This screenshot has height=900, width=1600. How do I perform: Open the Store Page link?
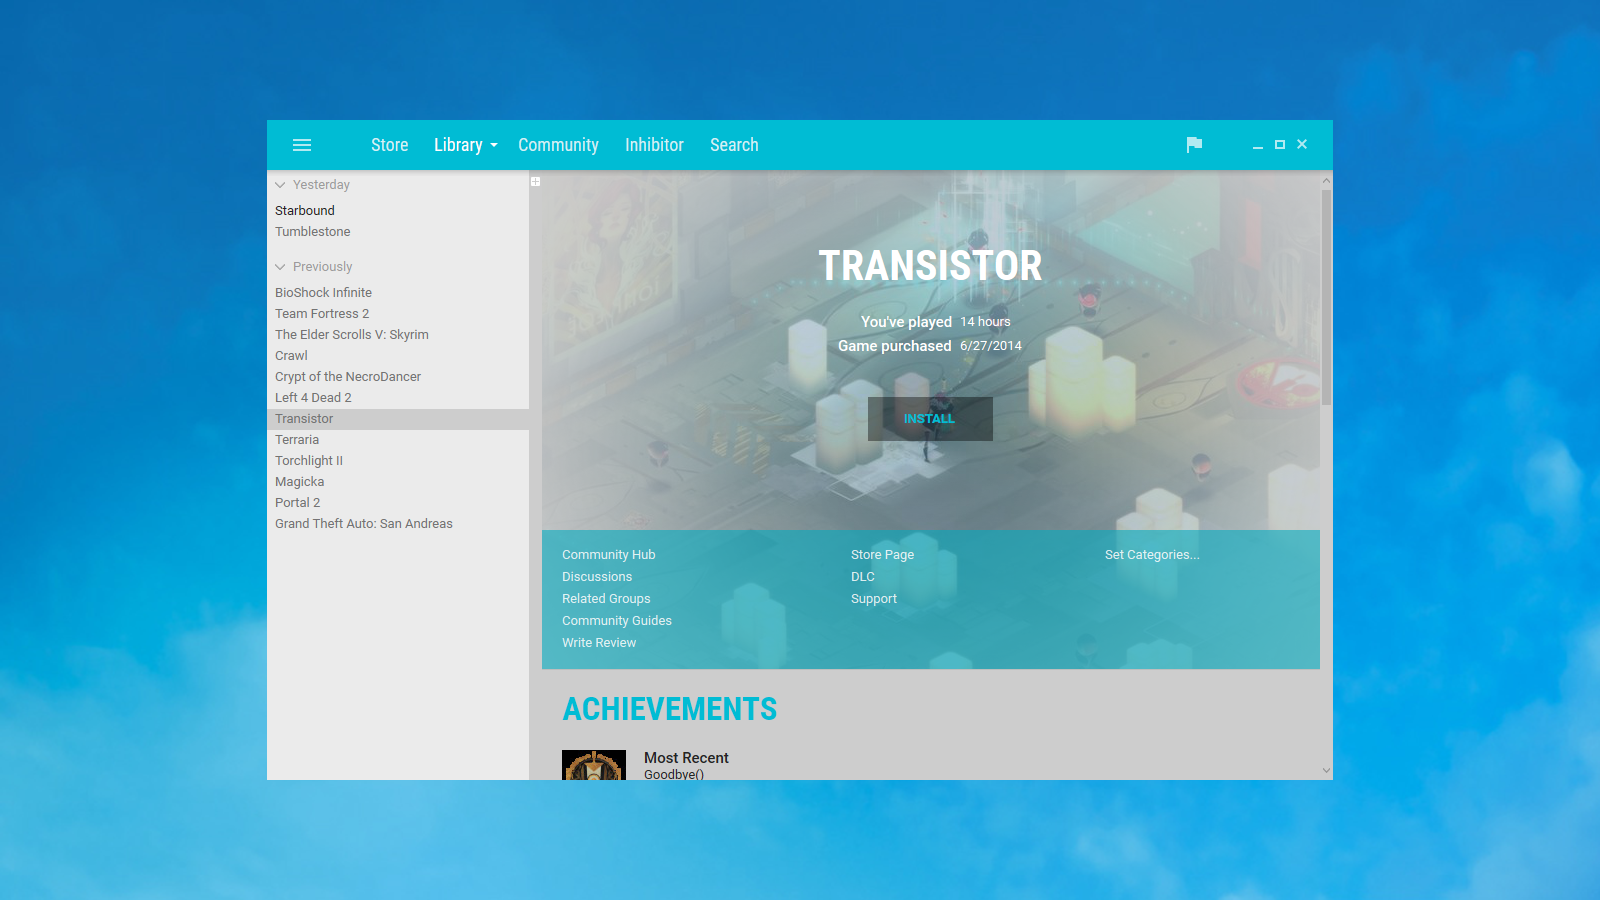(882, 555)
